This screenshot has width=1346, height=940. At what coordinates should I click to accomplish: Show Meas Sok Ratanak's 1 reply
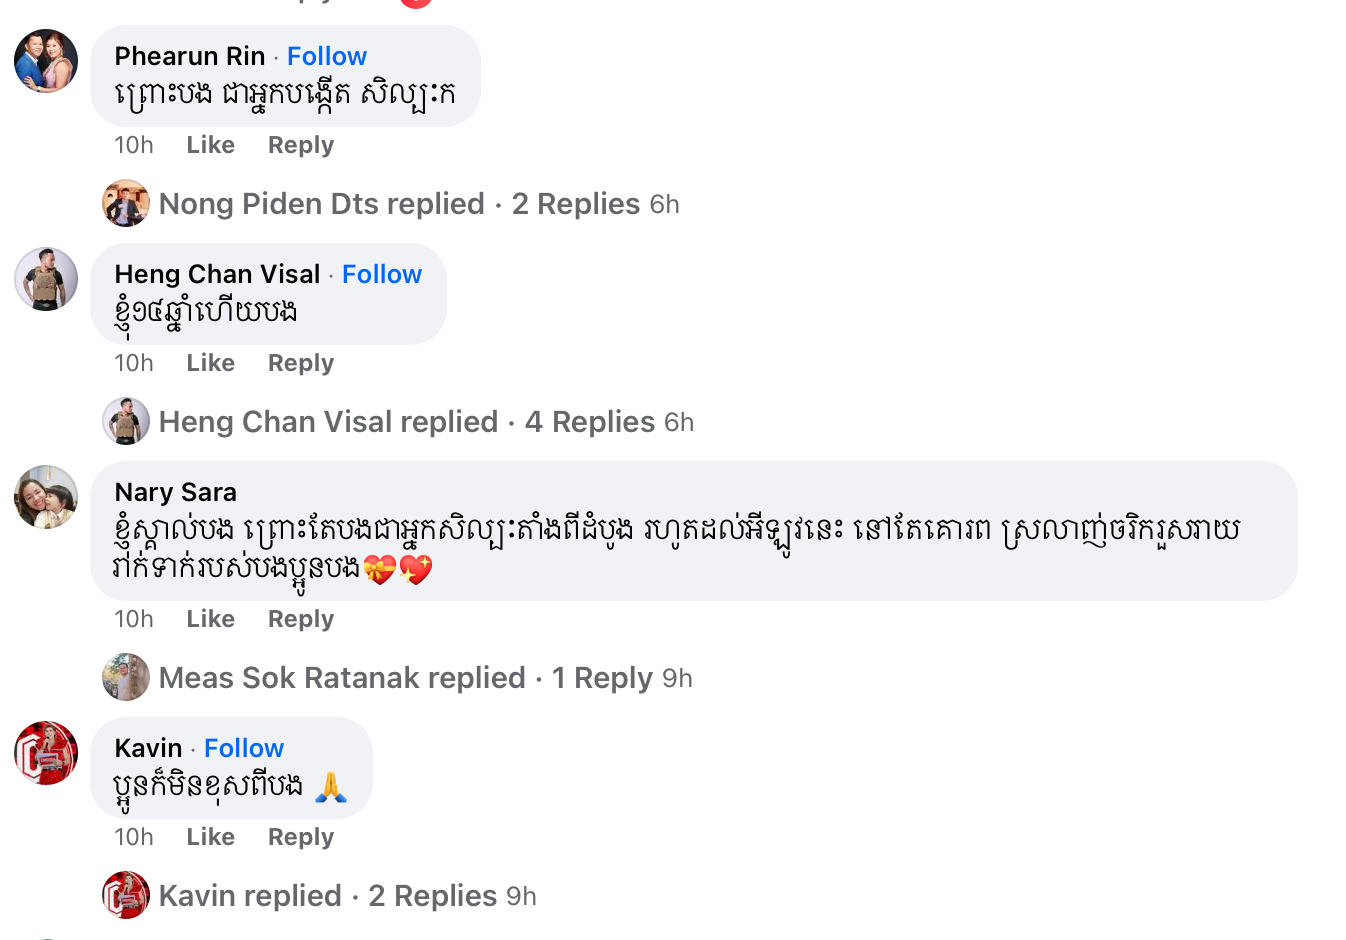point(602,678)
